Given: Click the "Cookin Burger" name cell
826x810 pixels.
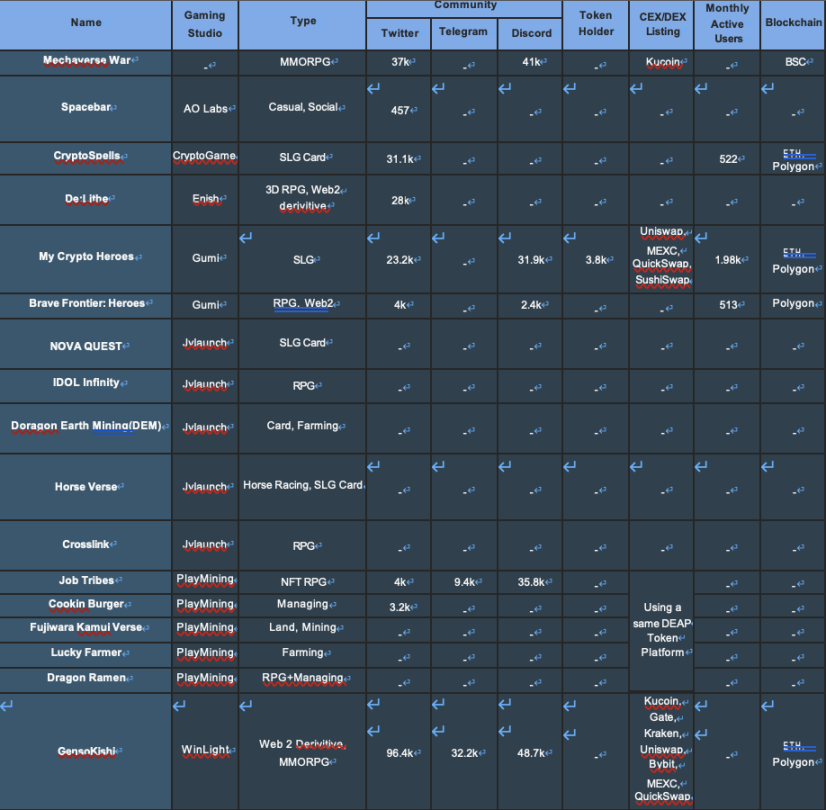Looking at the screenshot, I should pyautogui.click(x=86, y=605).
